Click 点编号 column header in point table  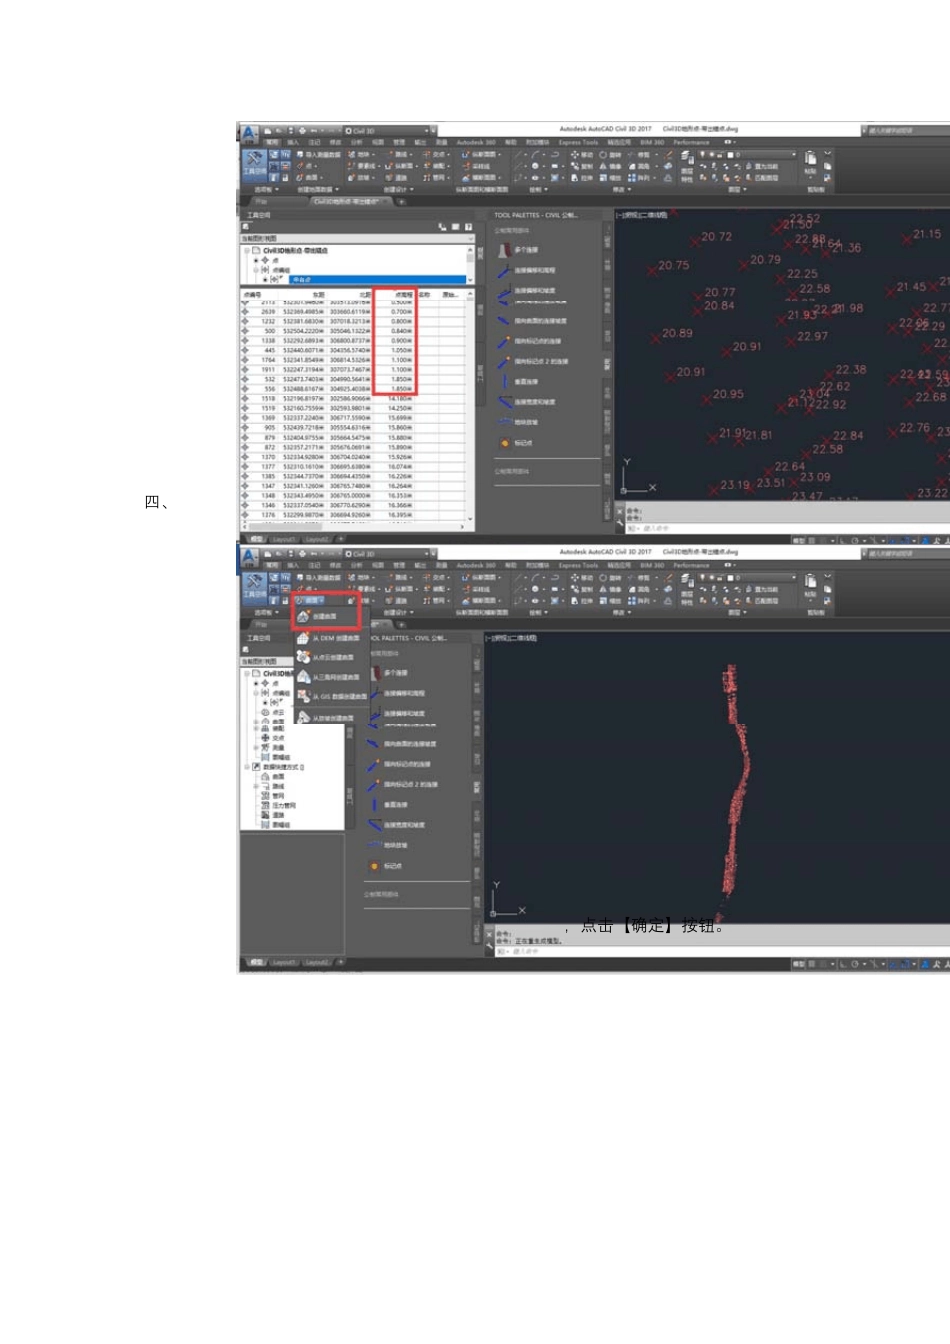[258, 295]
